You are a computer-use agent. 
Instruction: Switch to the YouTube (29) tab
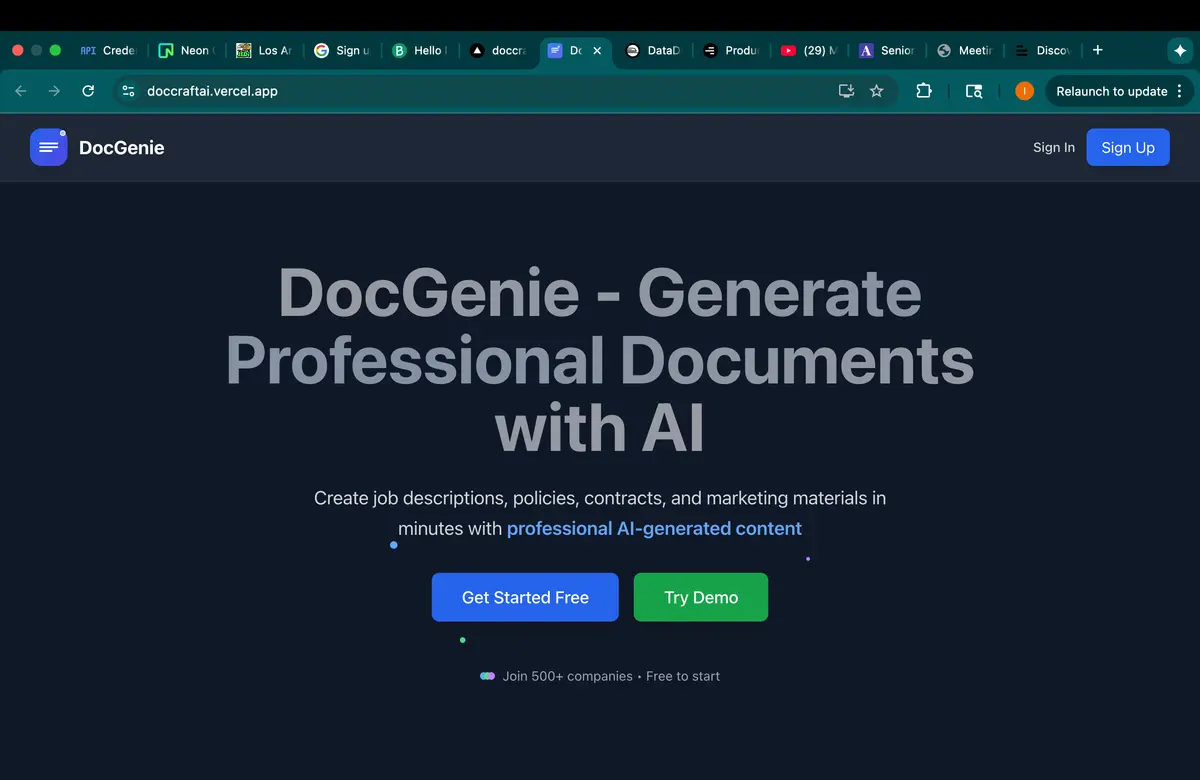pos(808,50)
